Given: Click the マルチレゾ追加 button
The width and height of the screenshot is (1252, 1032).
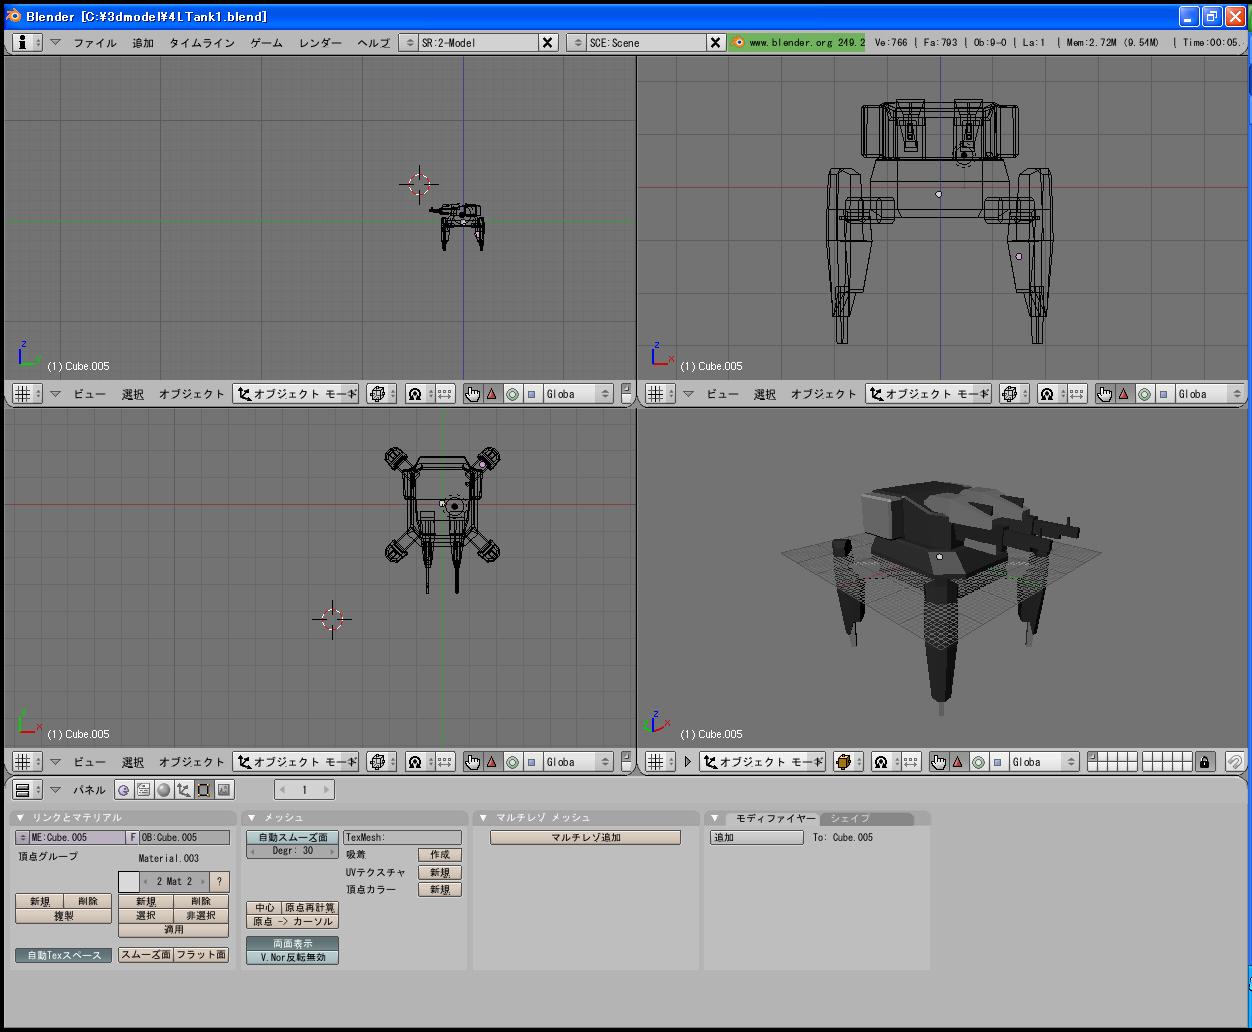Looking at the screenshot, I should 585,837.
